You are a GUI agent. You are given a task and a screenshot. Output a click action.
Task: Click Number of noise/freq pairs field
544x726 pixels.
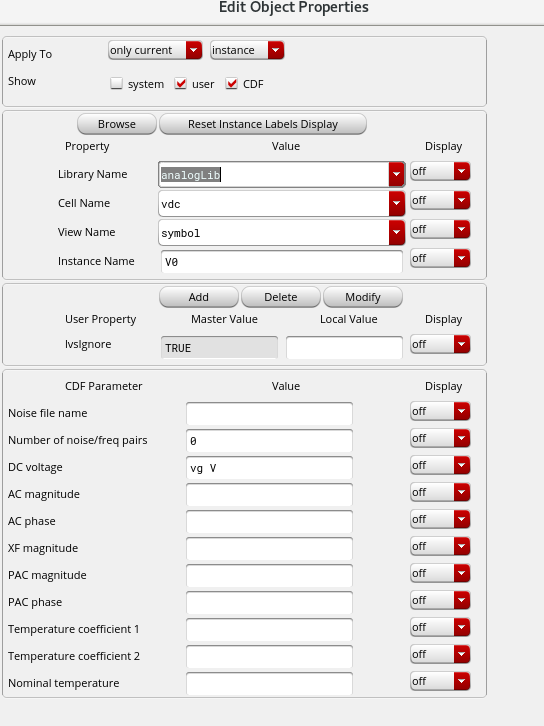pyautogui.click(x=269, y=441)
